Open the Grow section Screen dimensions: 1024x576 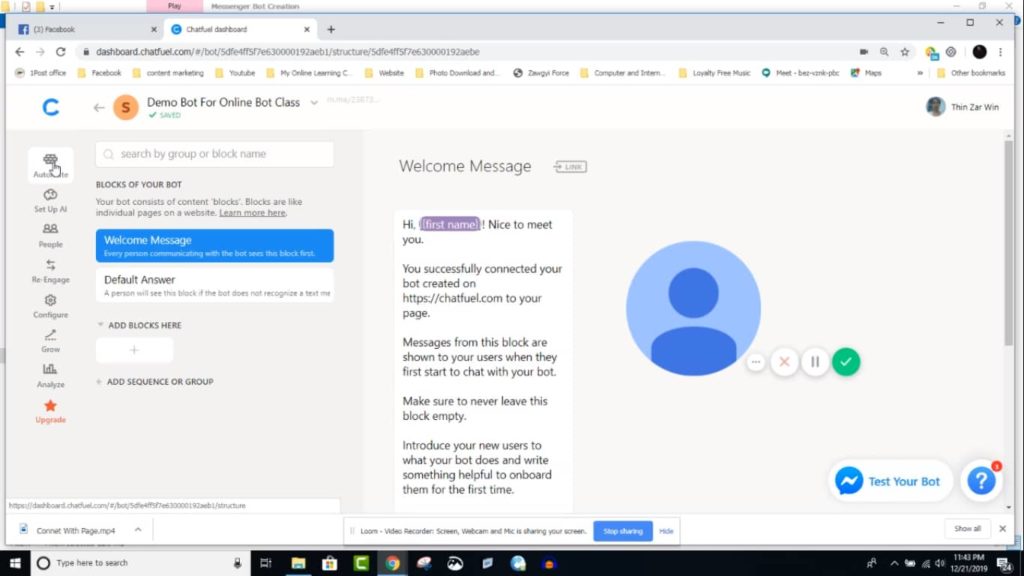coord(50,341)
